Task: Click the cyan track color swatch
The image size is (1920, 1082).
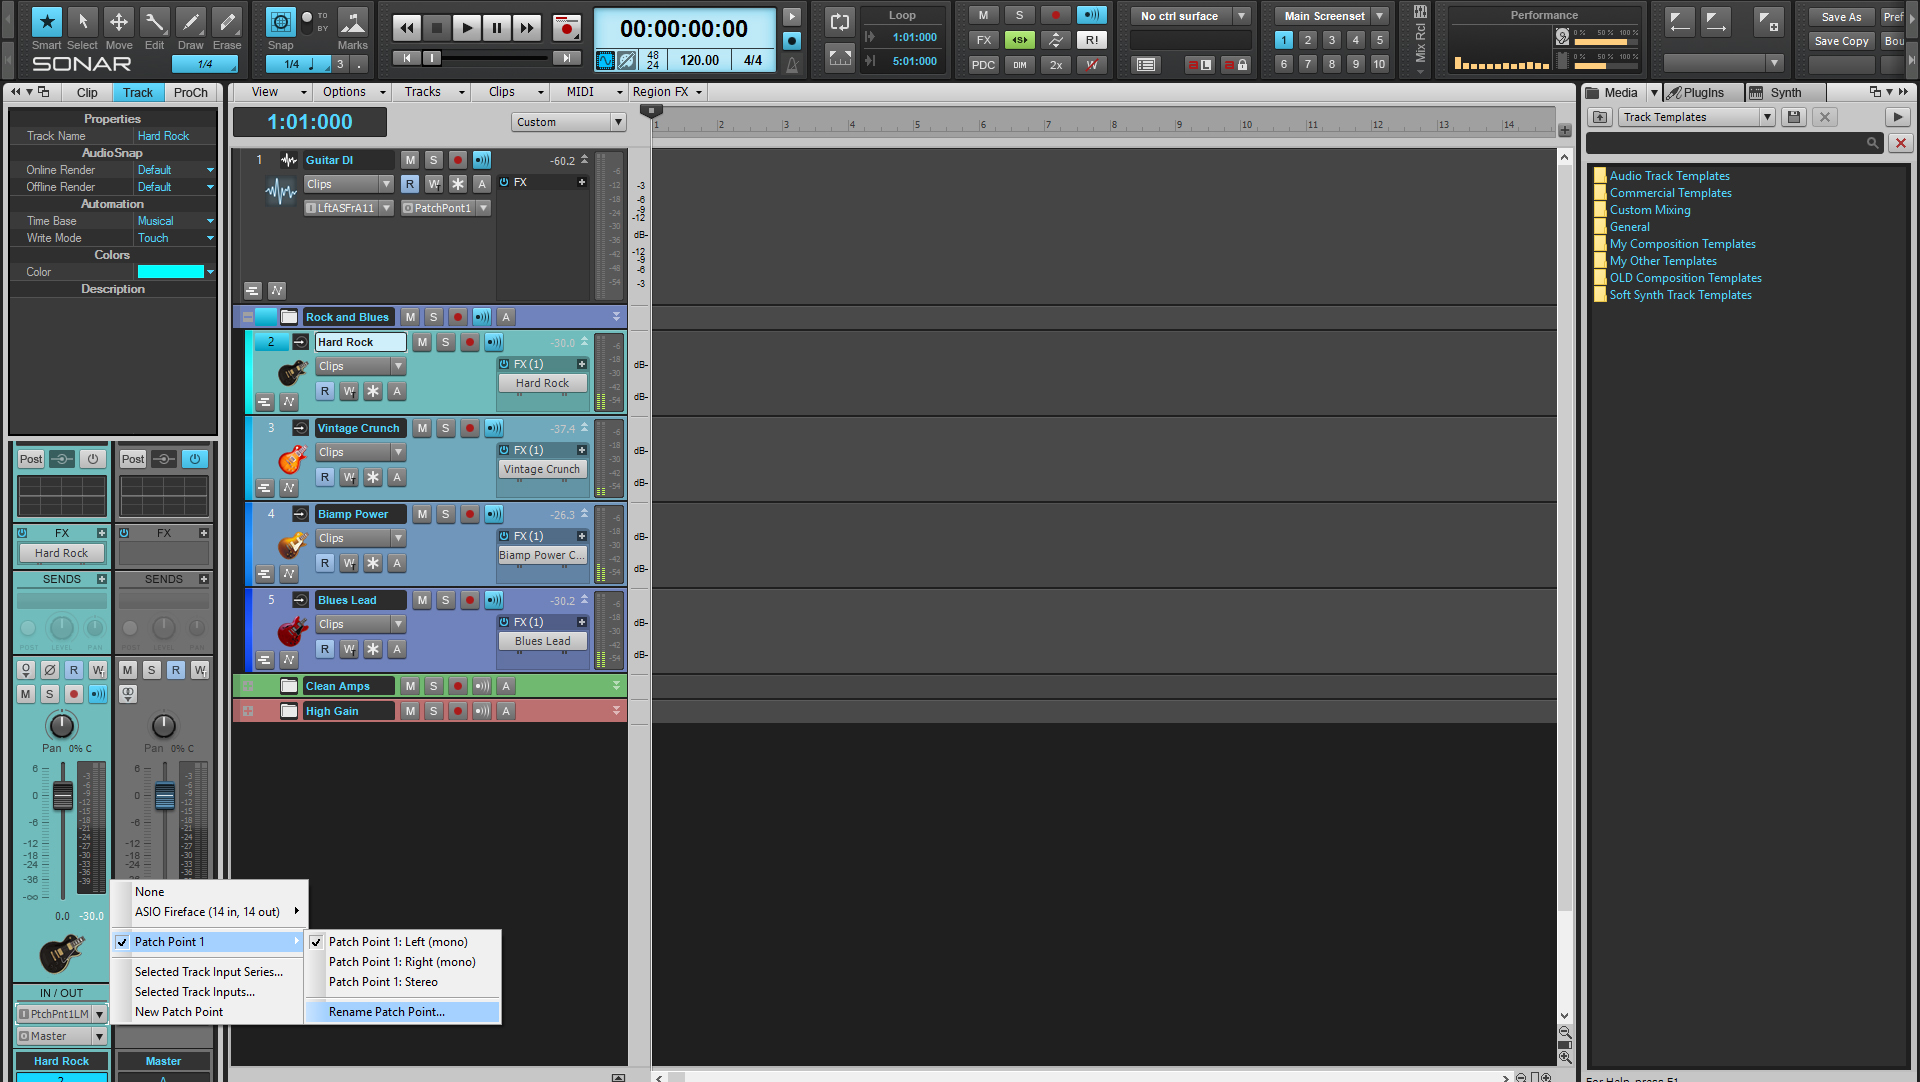Action: point(170,272)
